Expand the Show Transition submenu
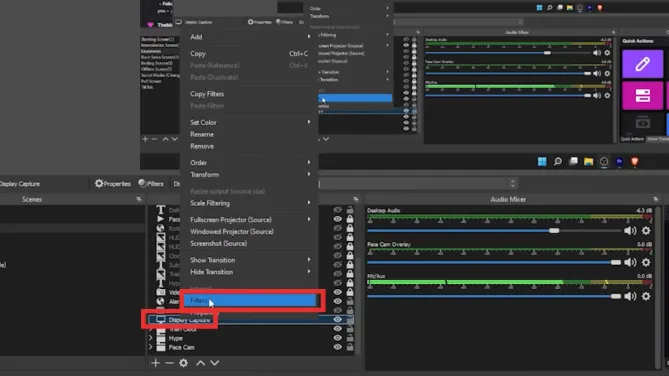The height and width of the screenshot is (376, 669). tap(309, 260)
